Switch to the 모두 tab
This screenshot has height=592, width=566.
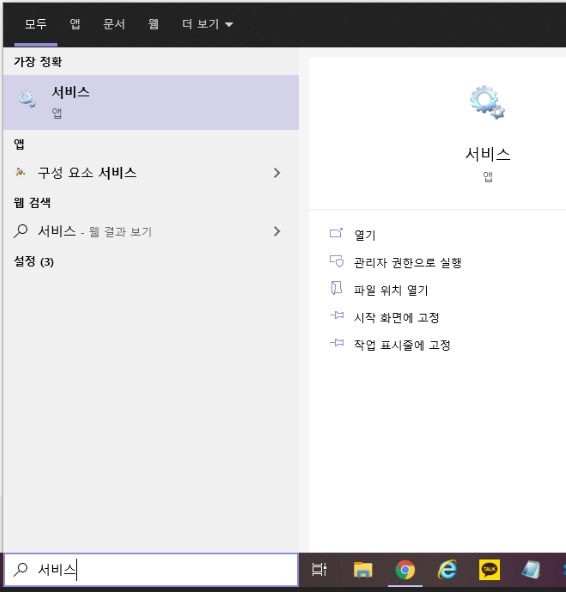pos(35,24)
